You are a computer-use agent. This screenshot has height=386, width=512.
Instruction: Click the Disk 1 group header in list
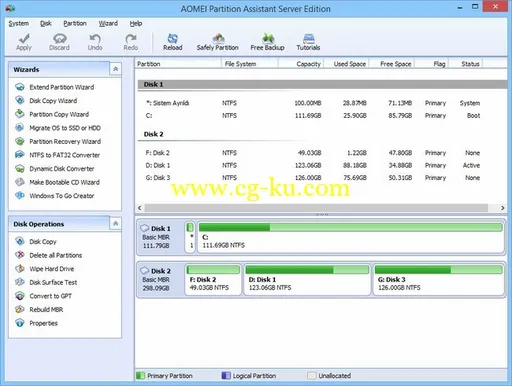322,84
